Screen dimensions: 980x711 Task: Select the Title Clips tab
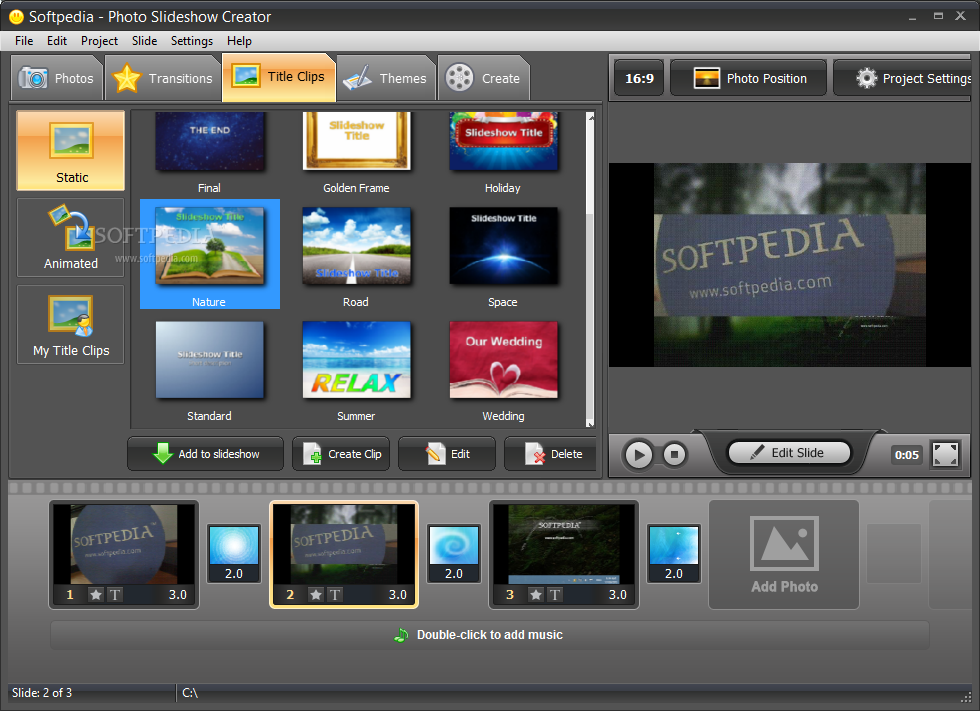279,77
